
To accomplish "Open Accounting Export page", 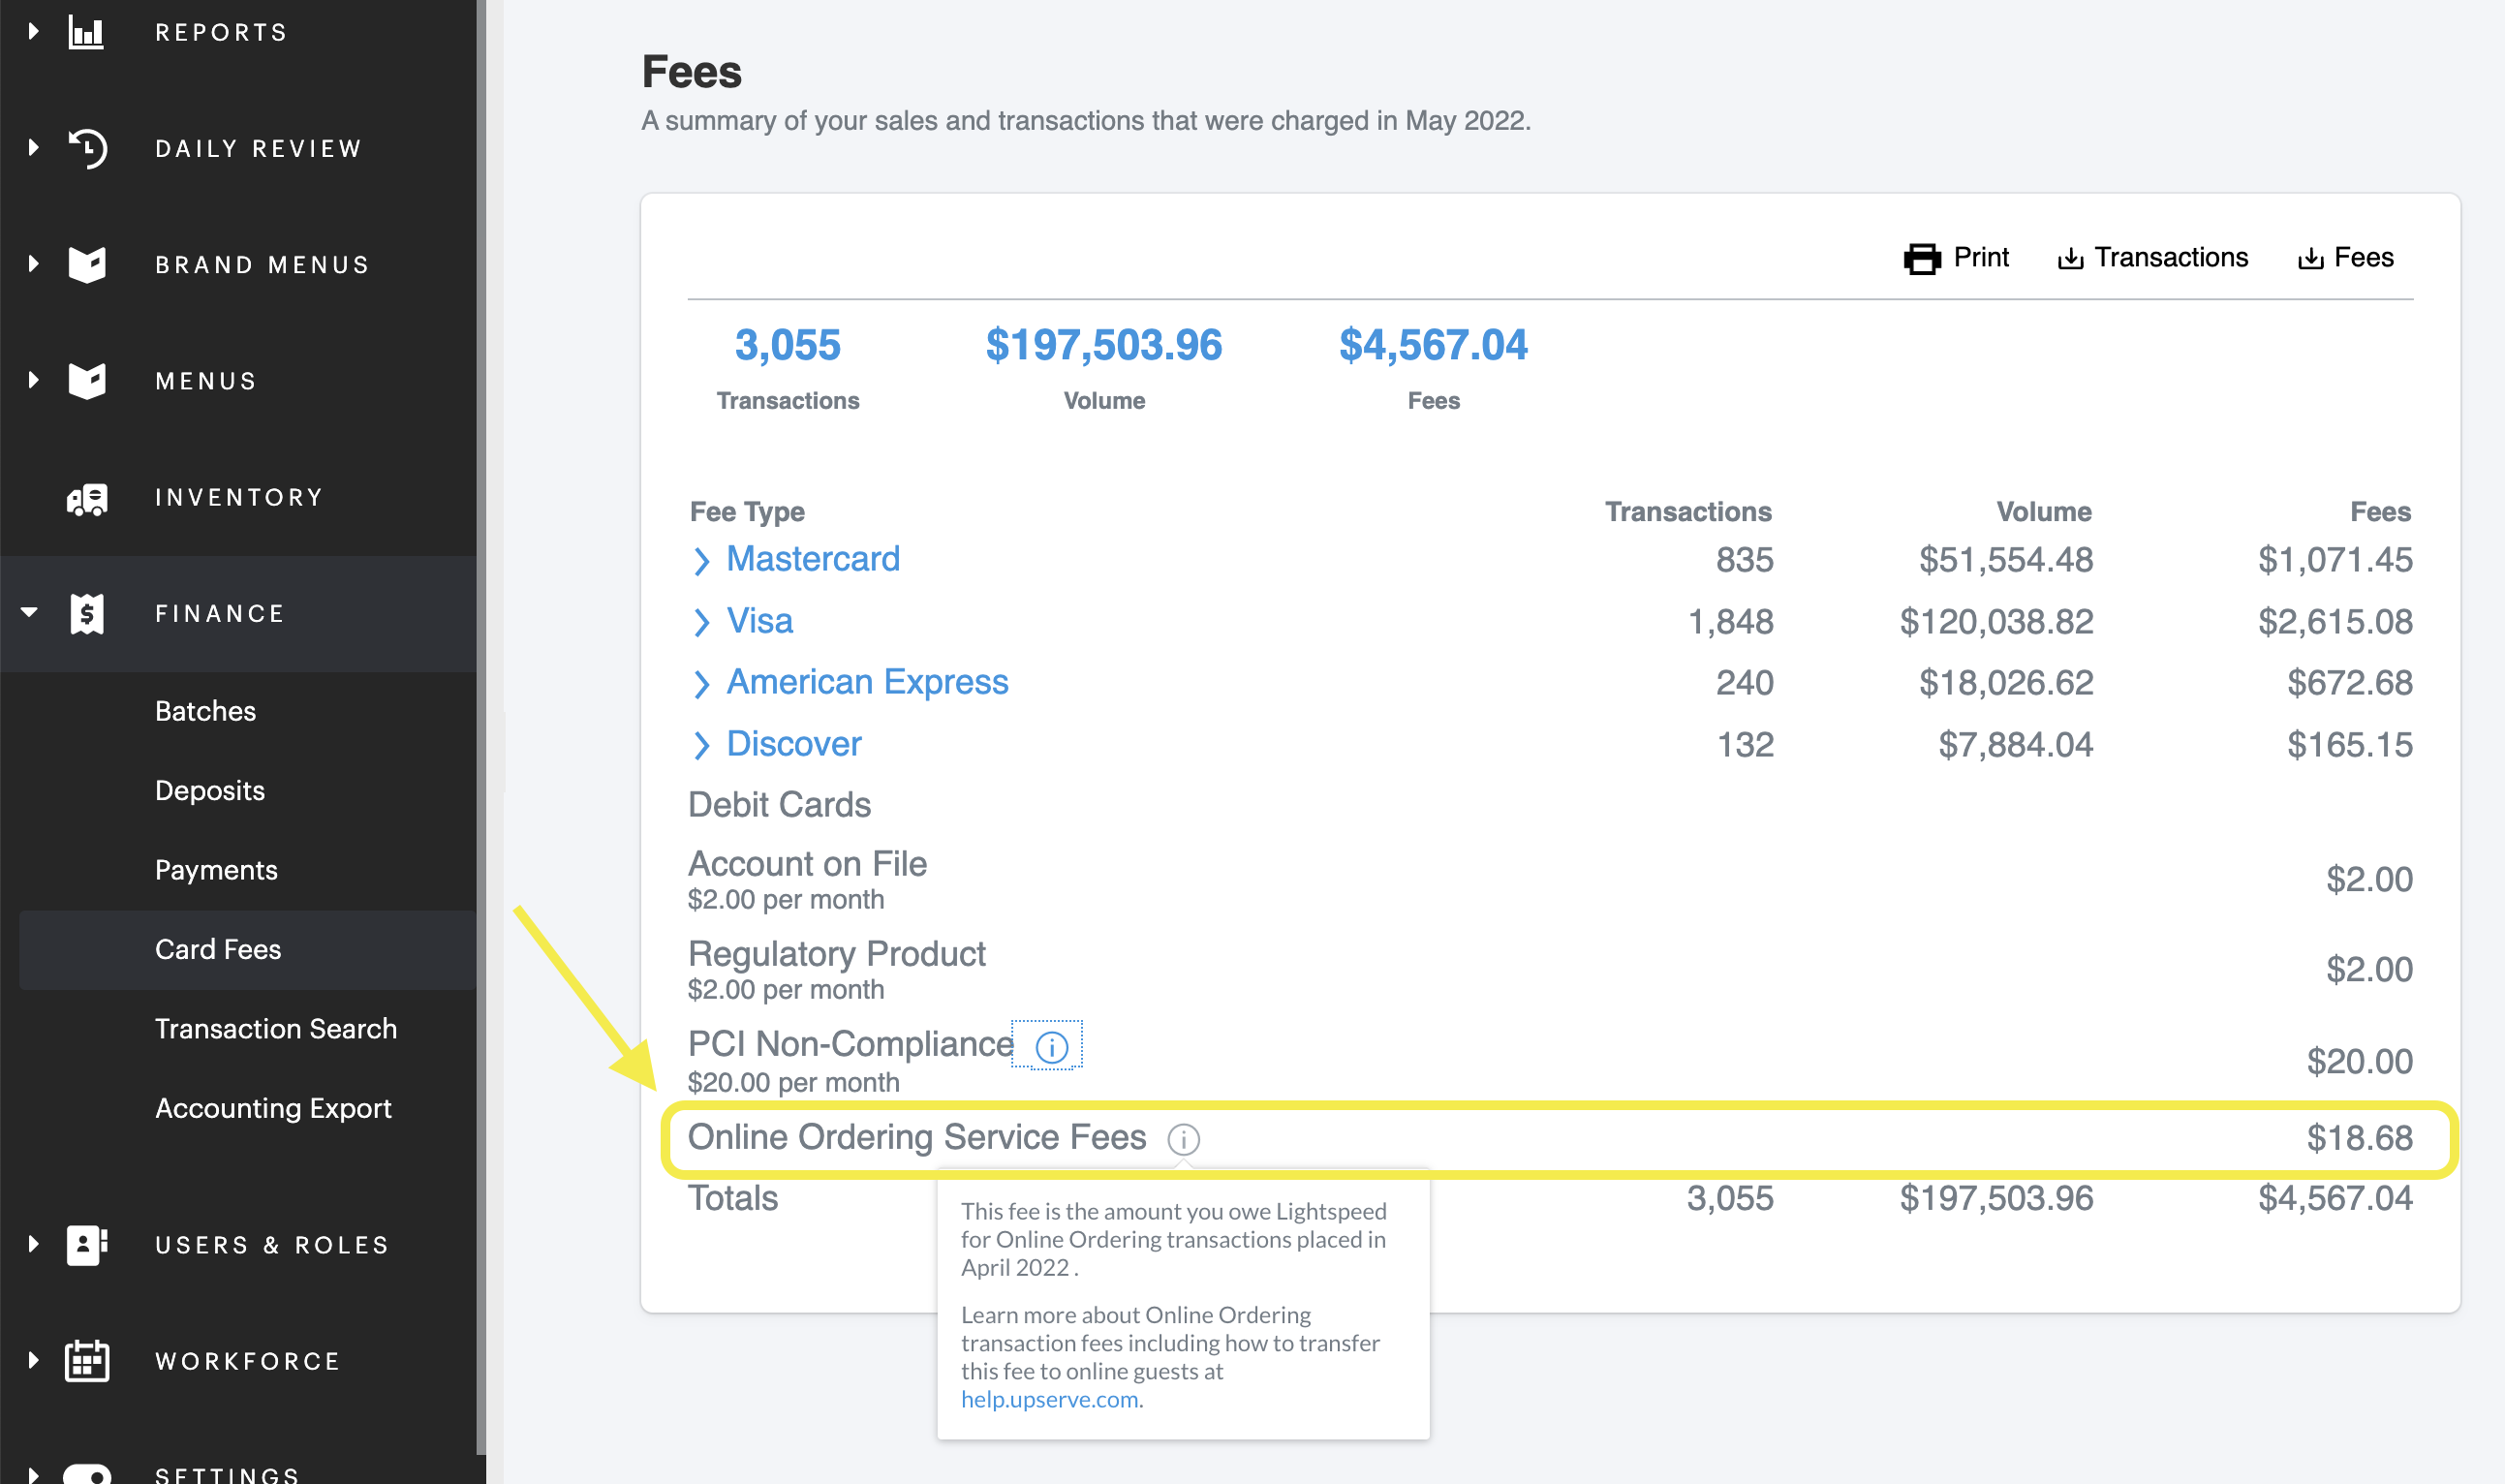I will [x=273, y=1108].
